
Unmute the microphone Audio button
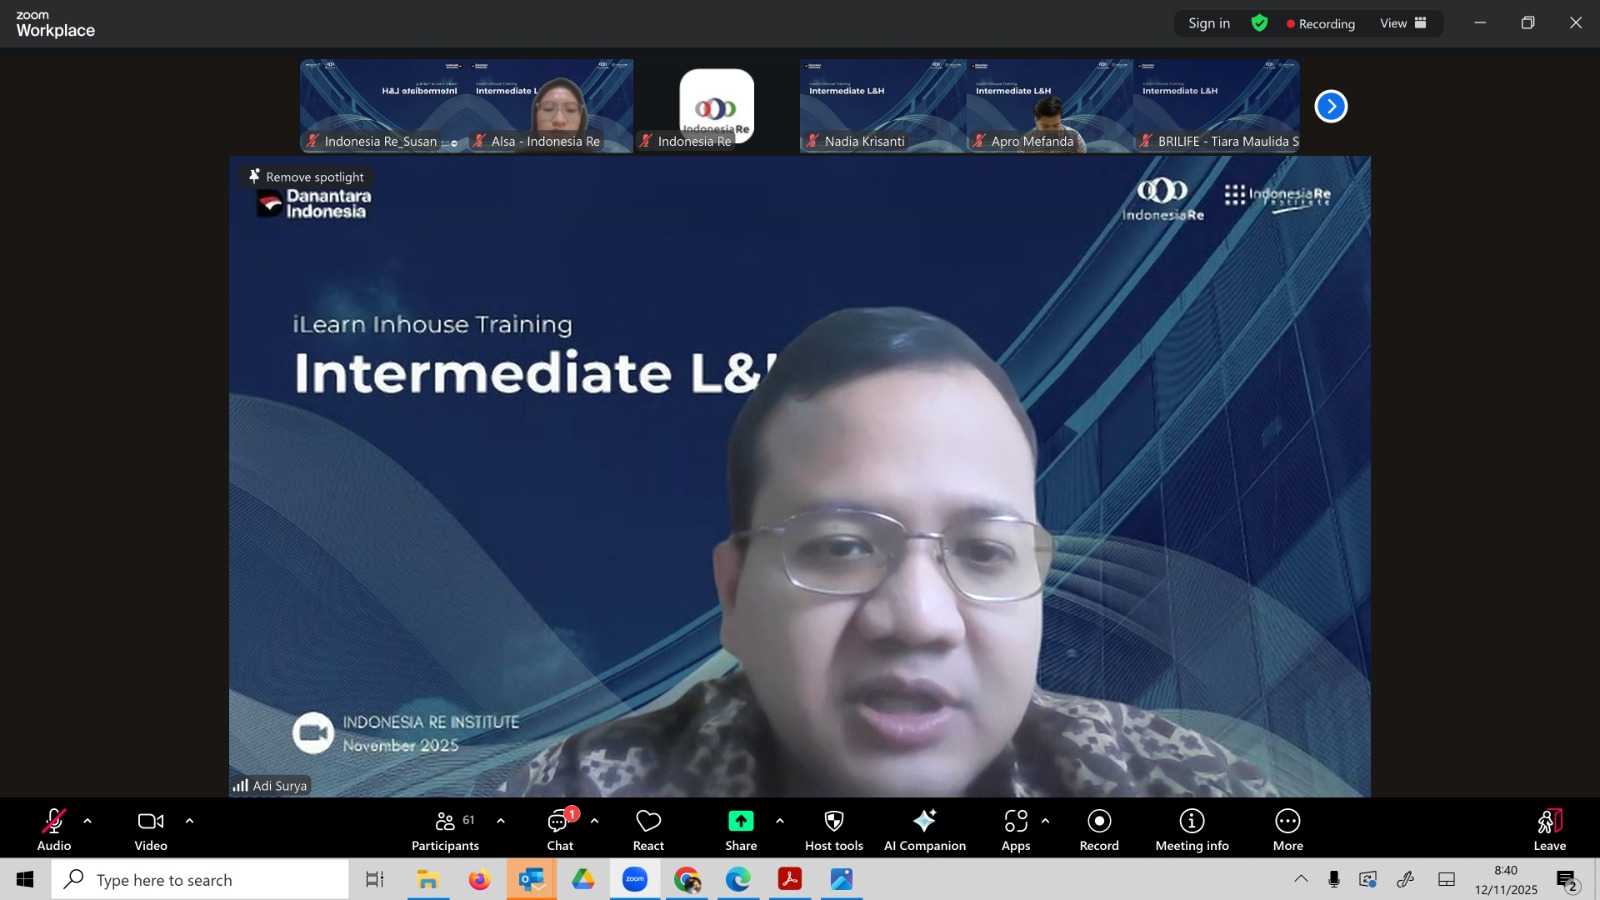[54, 830]
